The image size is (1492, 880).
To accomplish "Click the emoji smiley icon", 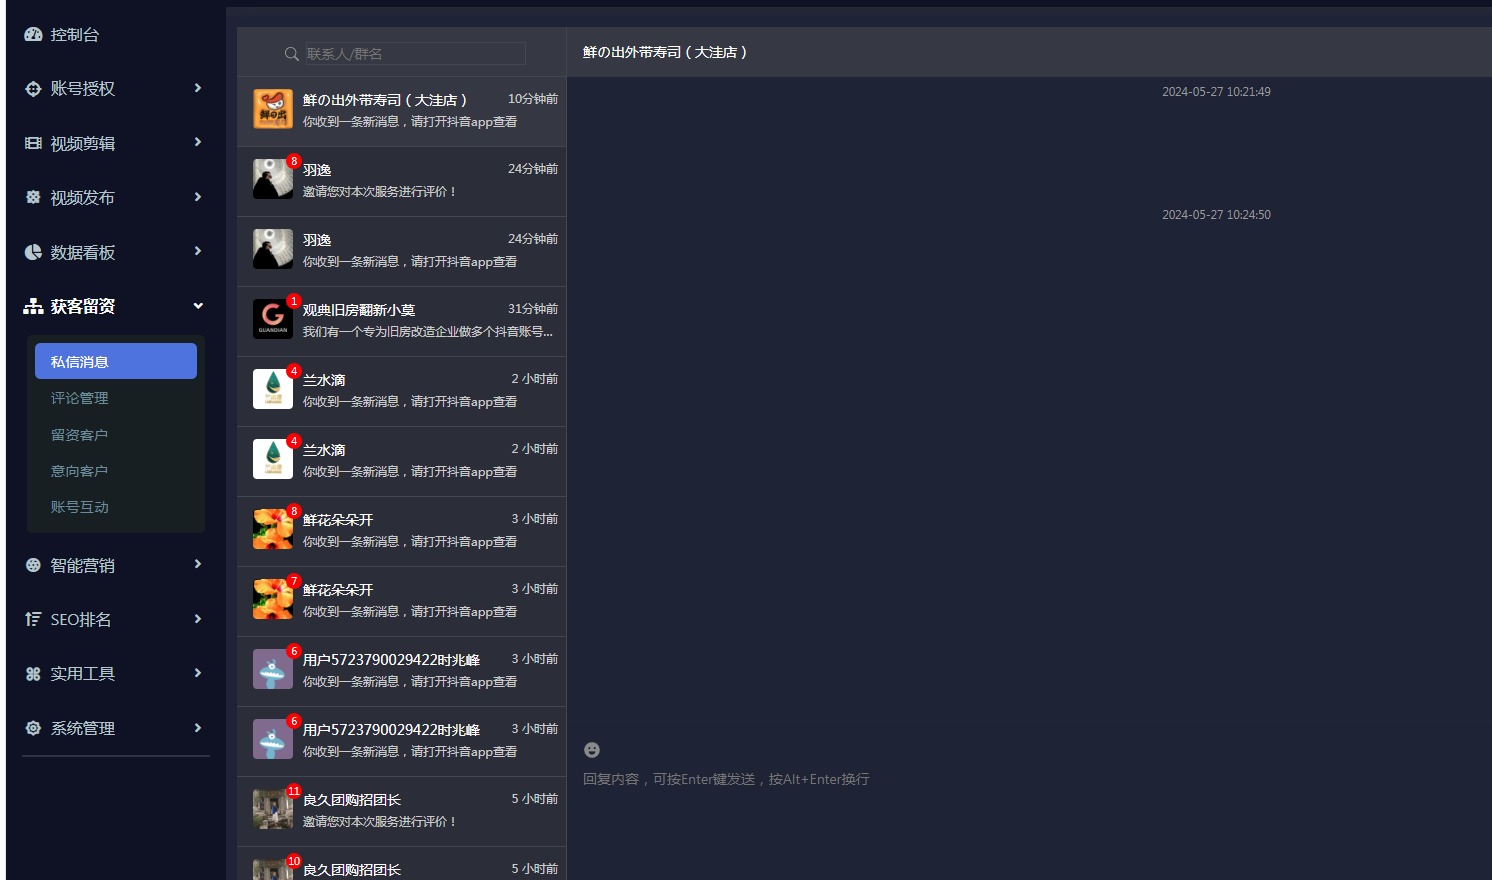I will pyautogui.click(x=592, y=750).
